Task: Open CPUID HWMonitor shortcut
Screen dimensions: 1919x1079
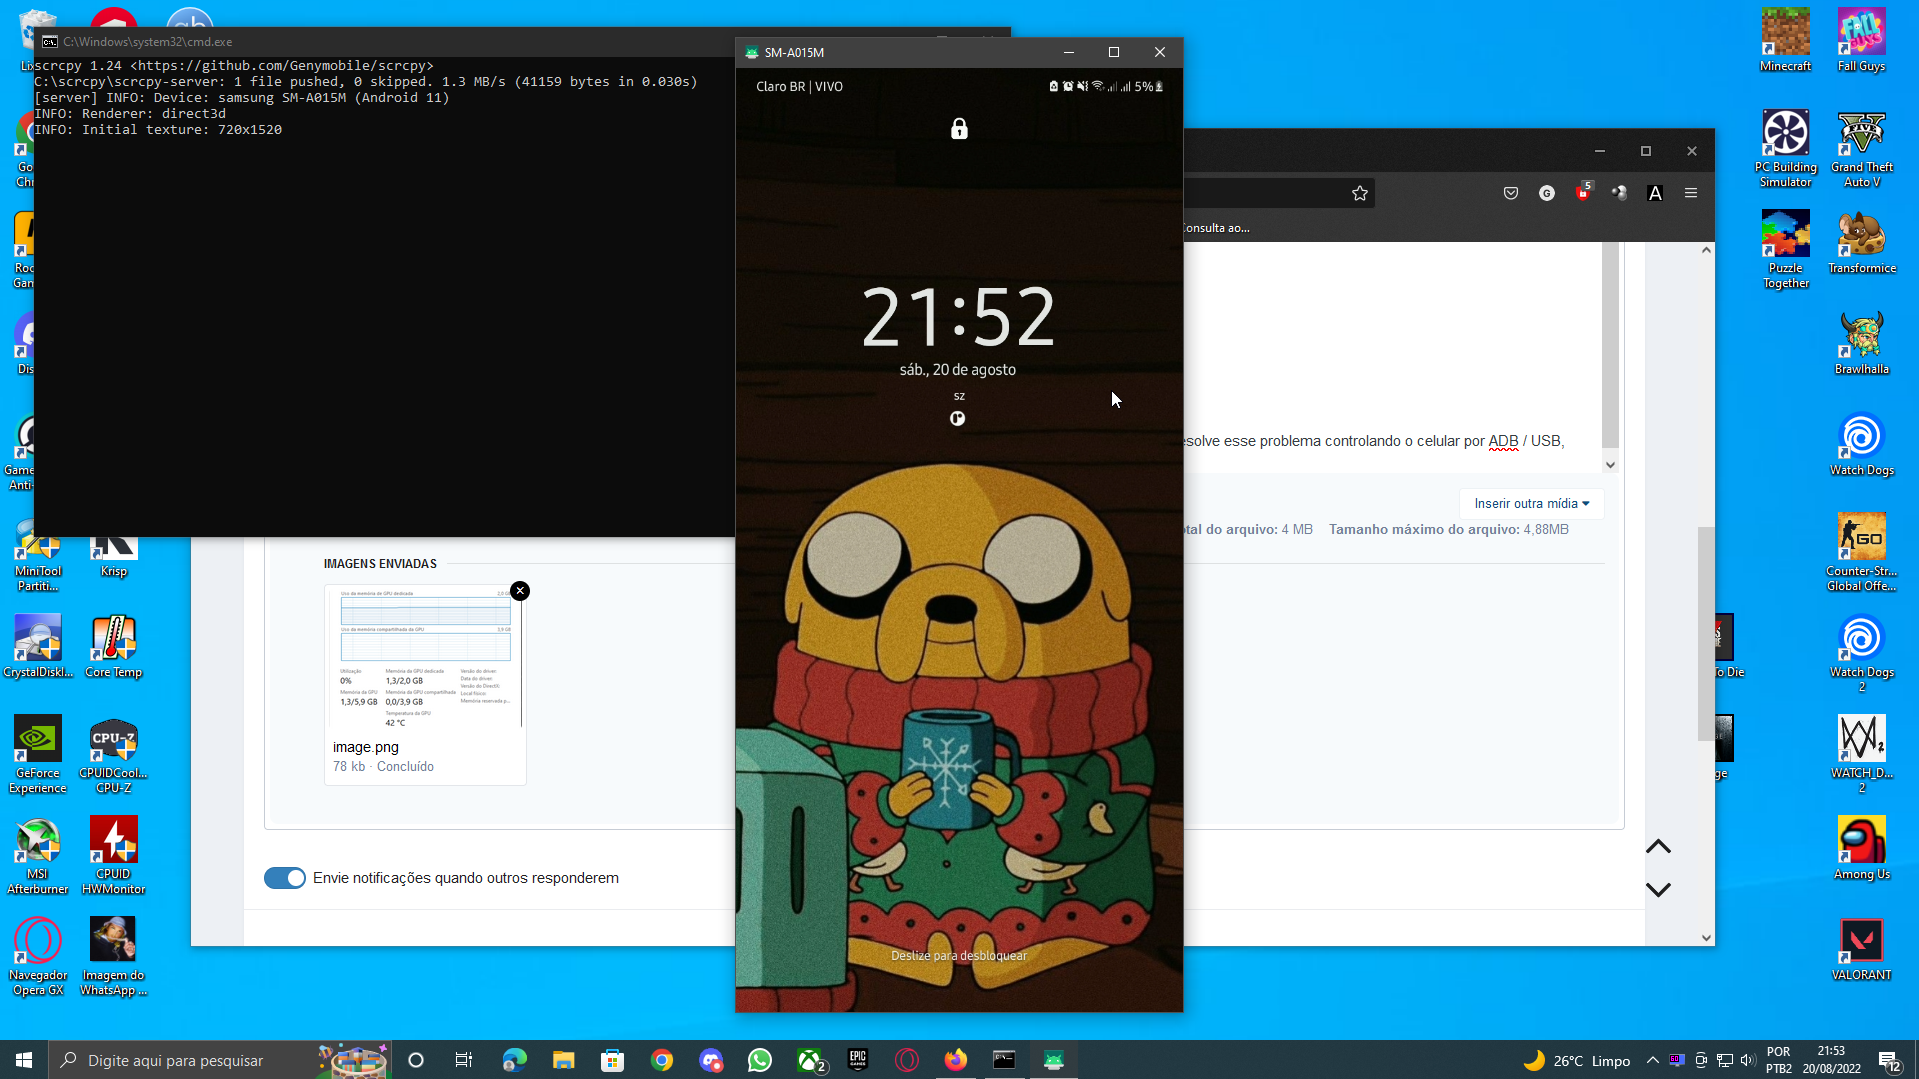Action: pos(113,855)
